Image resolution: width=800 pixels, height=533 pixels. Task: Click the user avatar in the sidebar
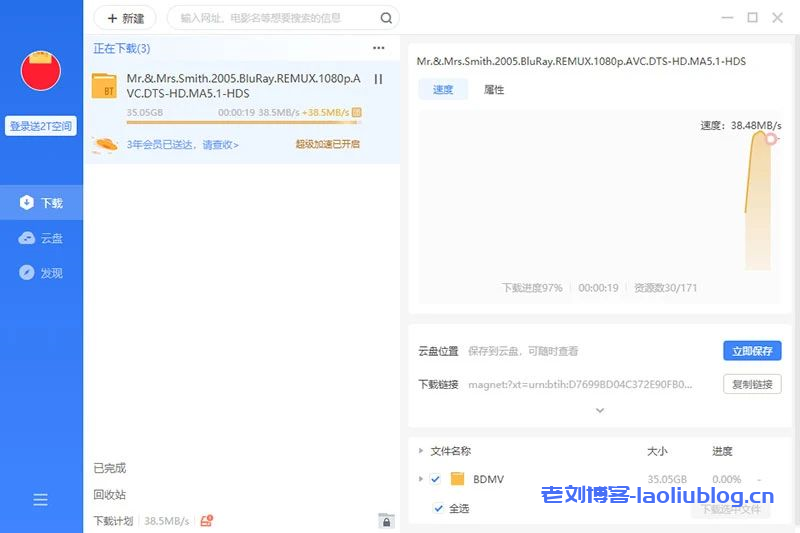[41, 70]
